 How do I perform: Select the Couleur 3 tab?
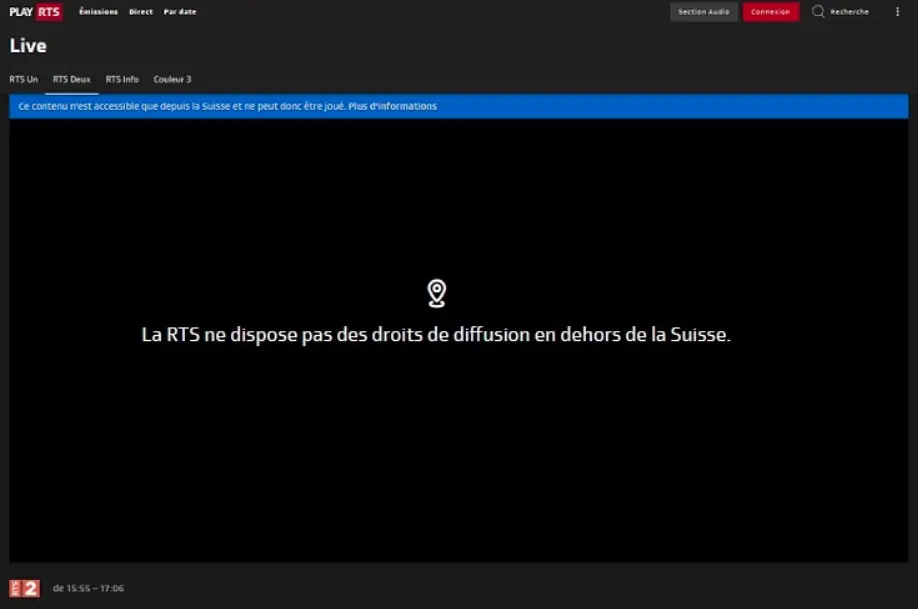(x=172, y=79)
